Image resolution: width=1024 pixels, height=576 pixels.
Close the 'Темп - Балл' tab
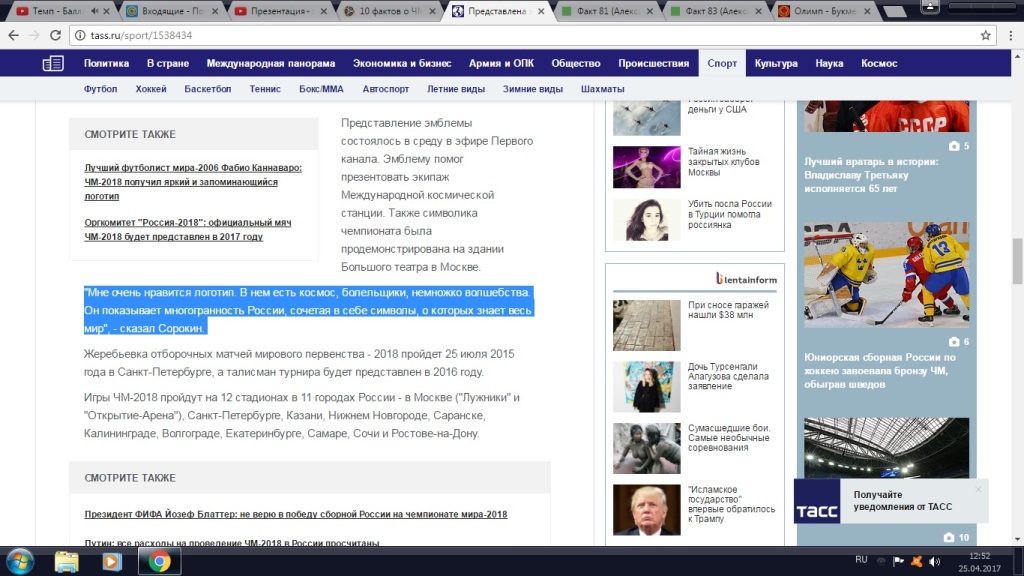tap(106, 11)
